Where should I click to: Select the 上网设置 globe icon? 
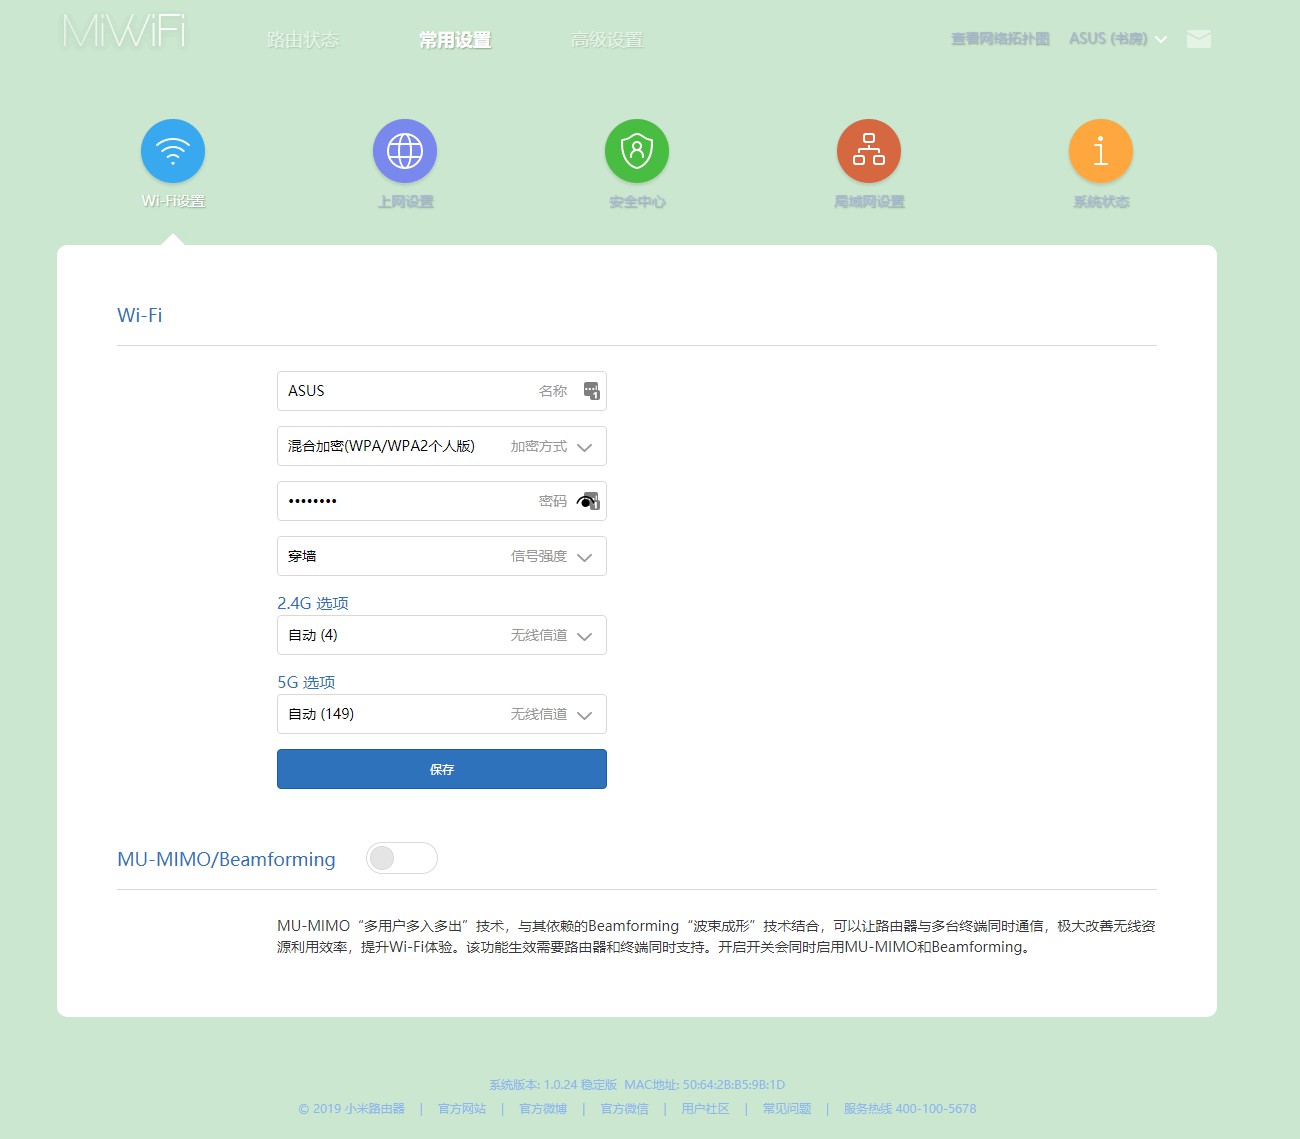click(405, 150)
